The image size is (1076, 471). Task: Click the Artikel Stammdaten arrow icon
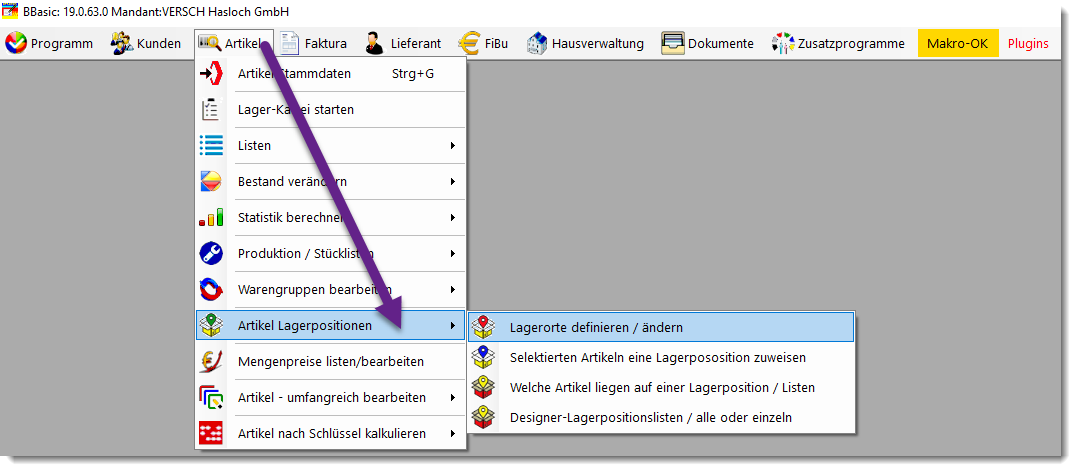tap(211, 74)
